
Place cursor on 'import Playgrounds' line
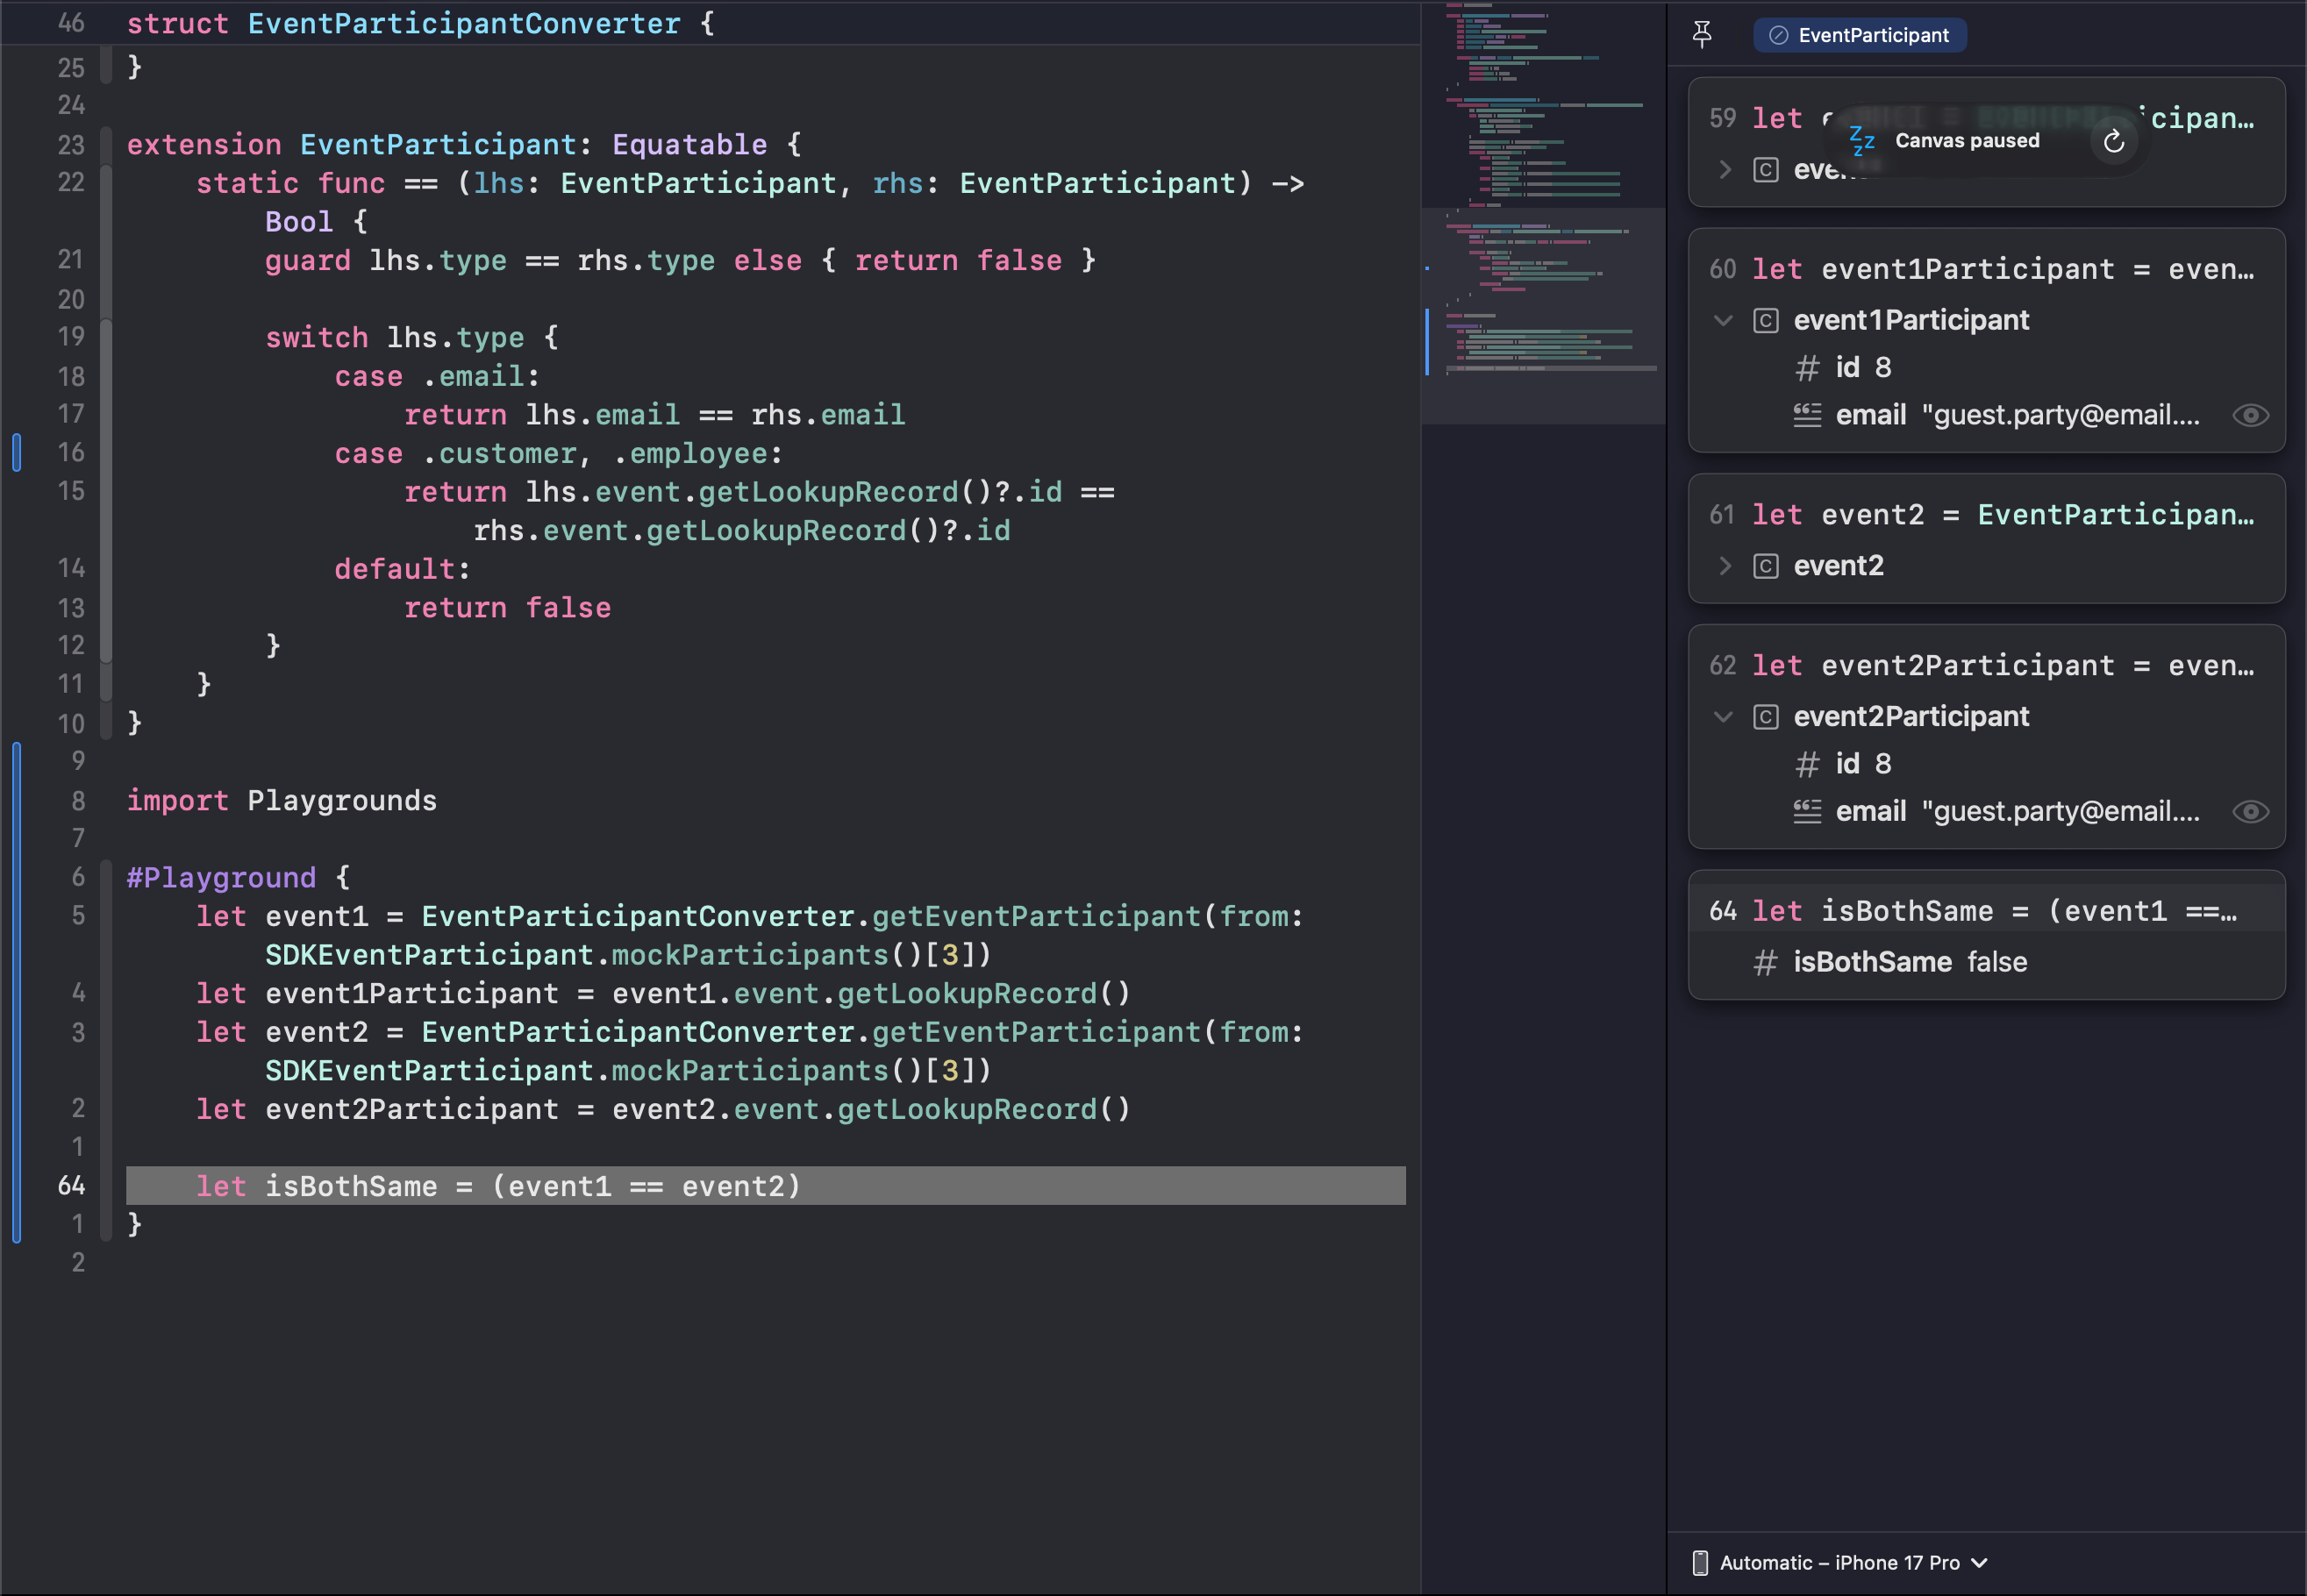click(x=281, y=801)
